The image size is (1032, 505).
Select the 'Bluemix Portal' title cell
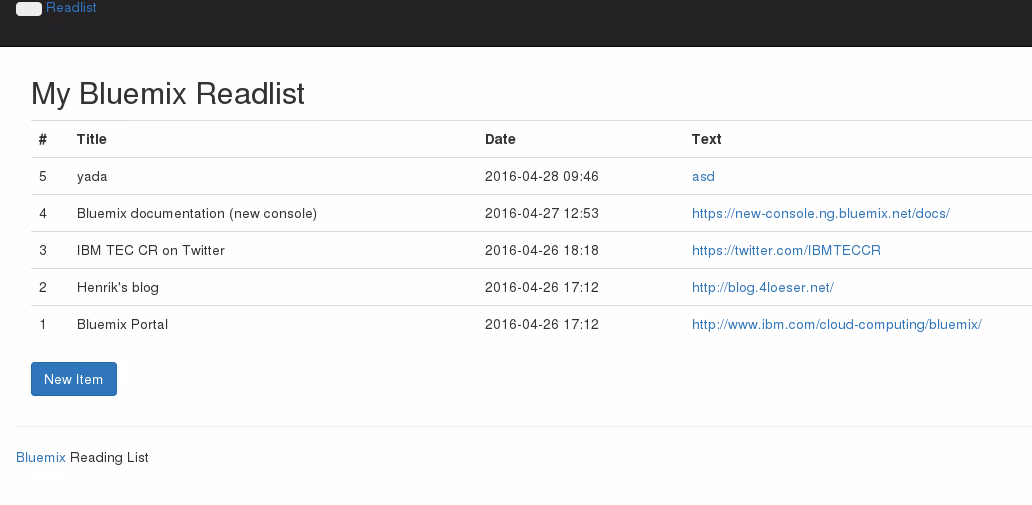pos(122,324)
